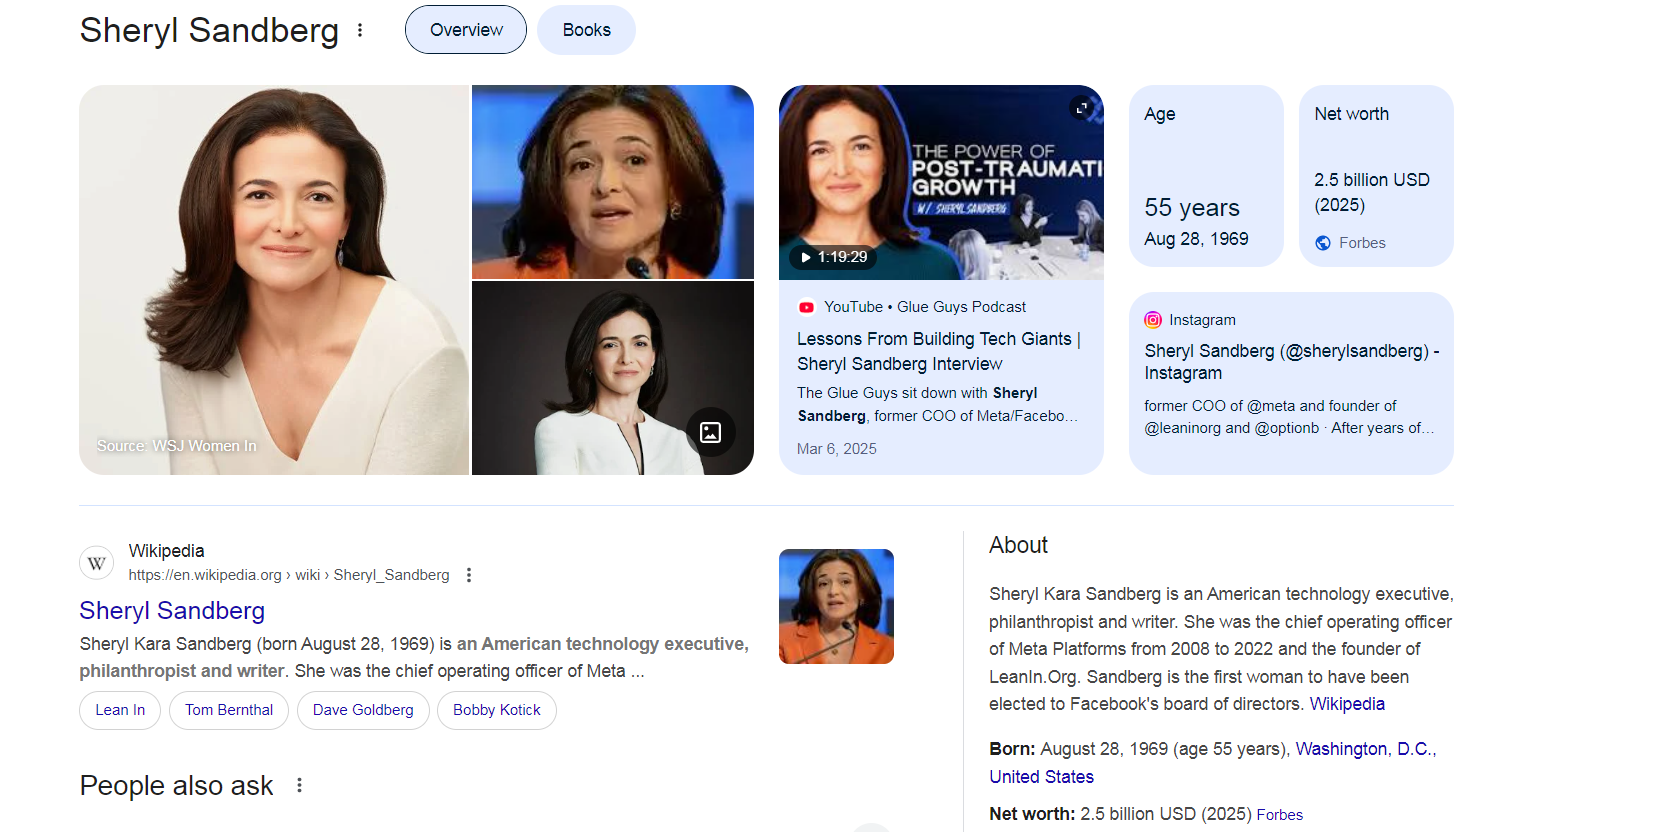This screenshot has width=1661, height=832.
Task: Click the 'Mar 6, 2025' video date
Action: [x=837, y=449]
